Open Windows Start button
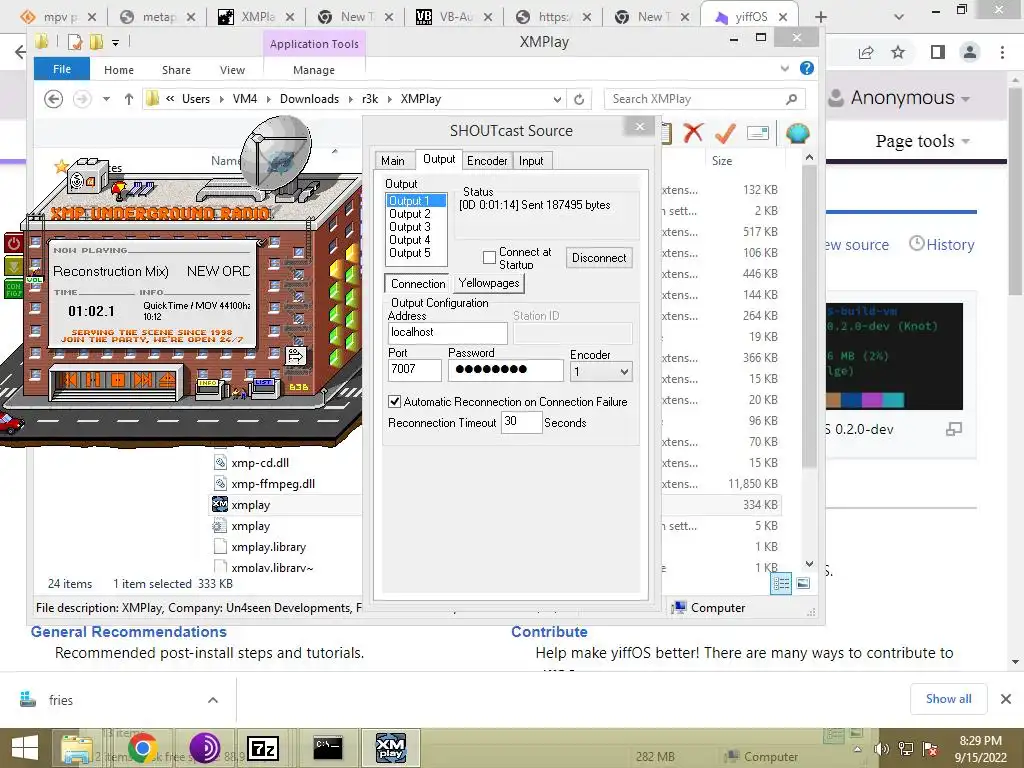Image resolution: width=1024 pixels, height=768 pixels. click(x=25, y=748)
